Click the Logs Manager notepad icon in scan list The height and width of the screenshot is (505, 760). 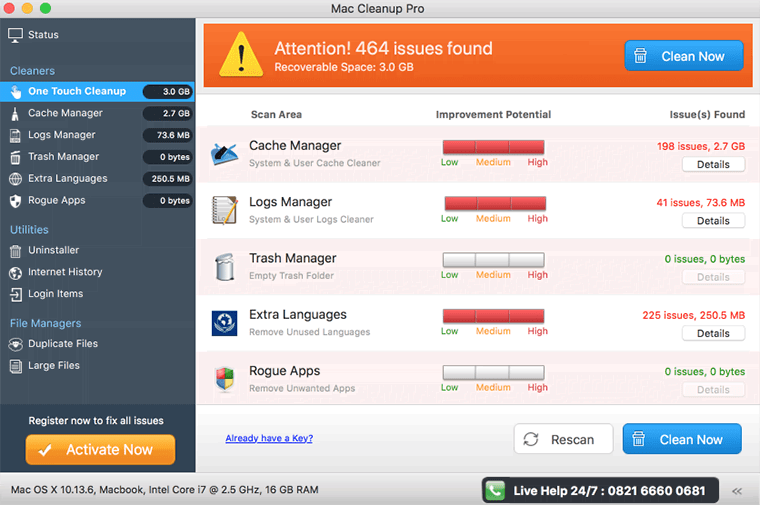[225, 210]
